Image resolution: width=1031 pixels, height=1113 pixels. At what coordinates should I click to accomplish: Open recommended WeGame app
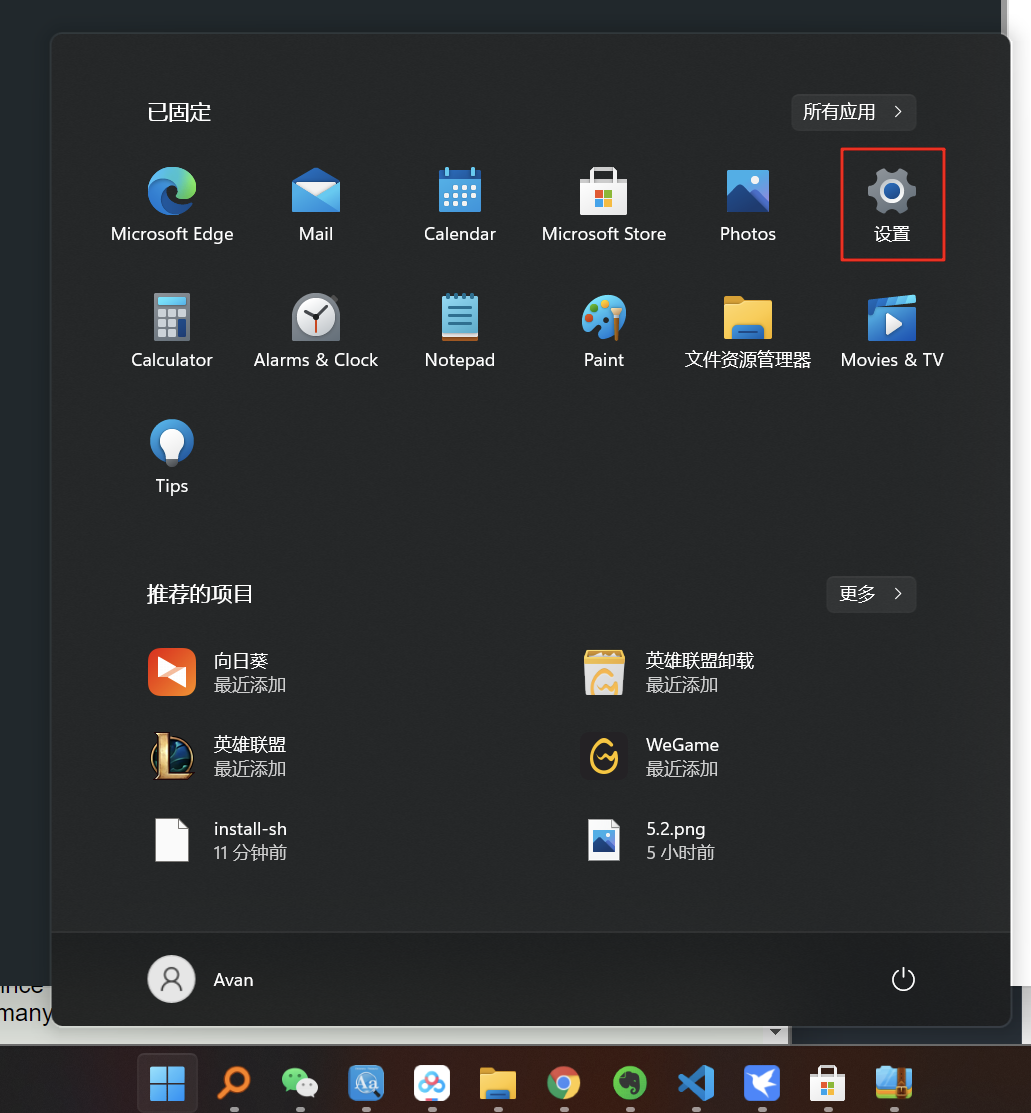[650, 756]
